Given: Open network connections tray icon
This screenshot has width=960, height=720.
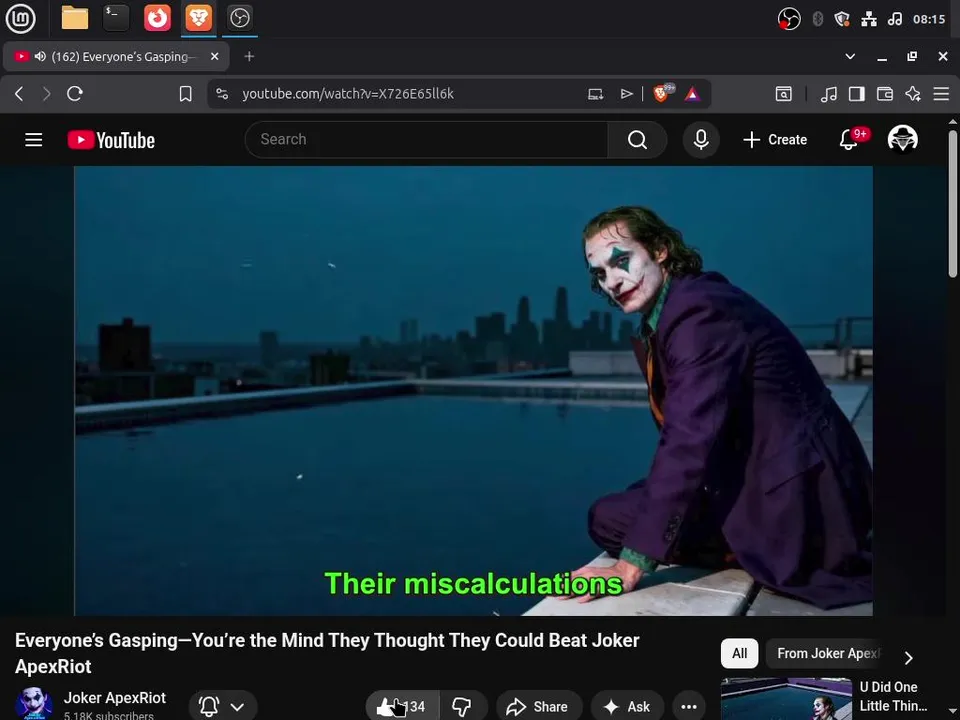Looking at the screenshot, I should [x=868, y=19].
